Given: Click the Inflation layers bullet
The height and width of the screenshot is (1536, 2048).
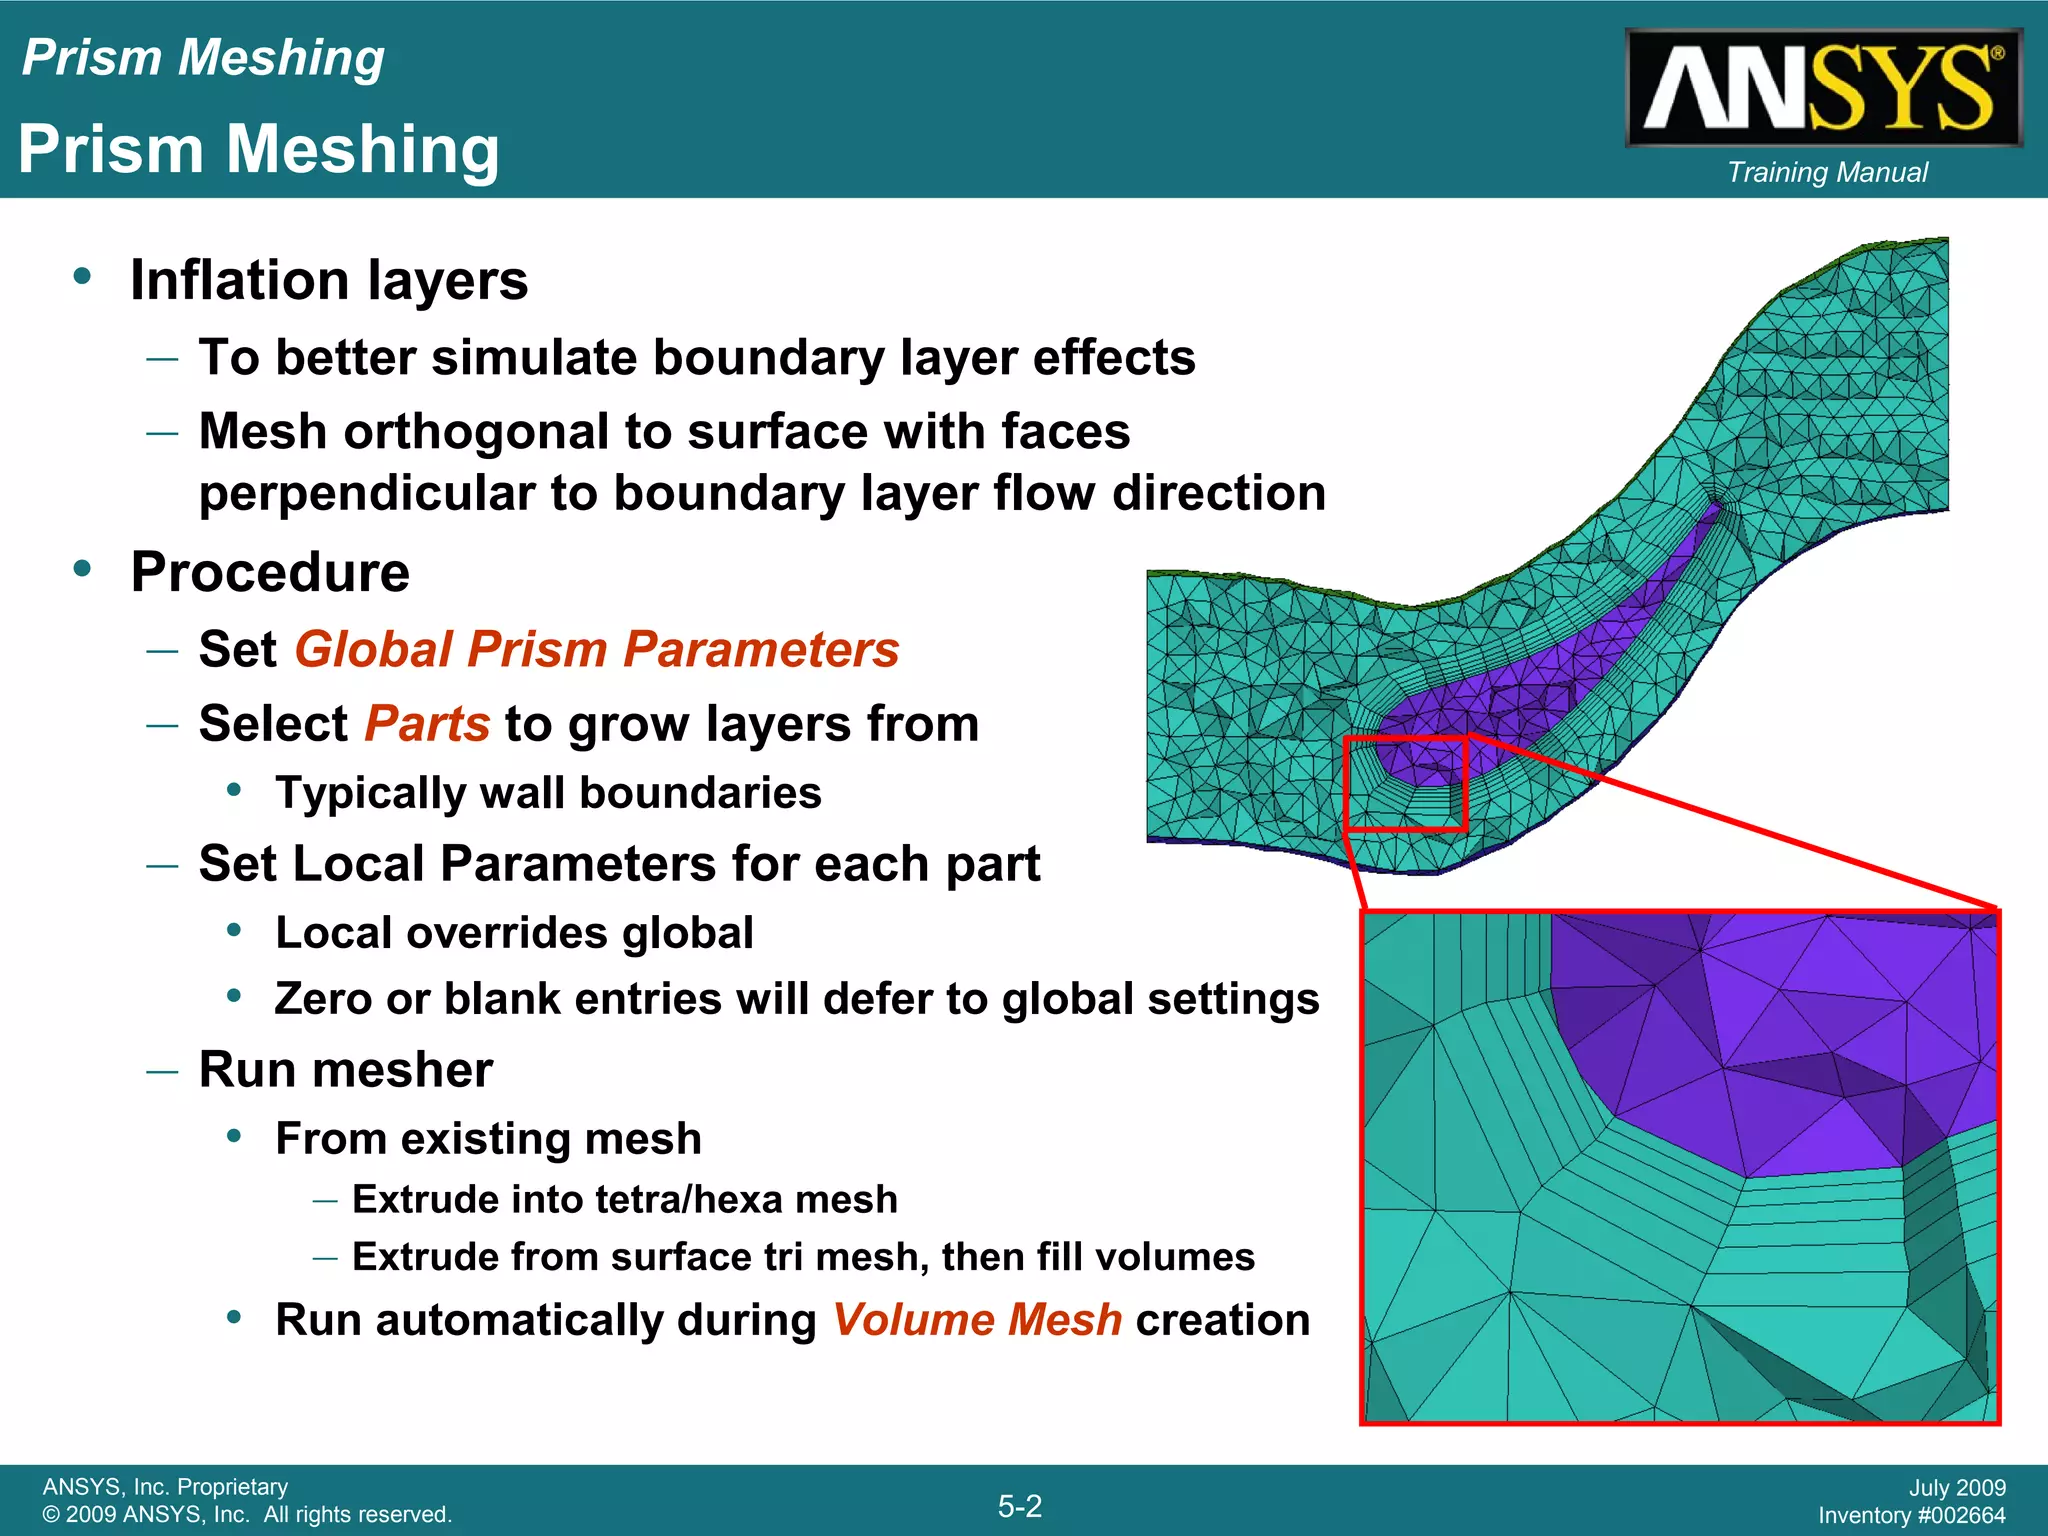Looking at the screenshot, I should 329,280.
